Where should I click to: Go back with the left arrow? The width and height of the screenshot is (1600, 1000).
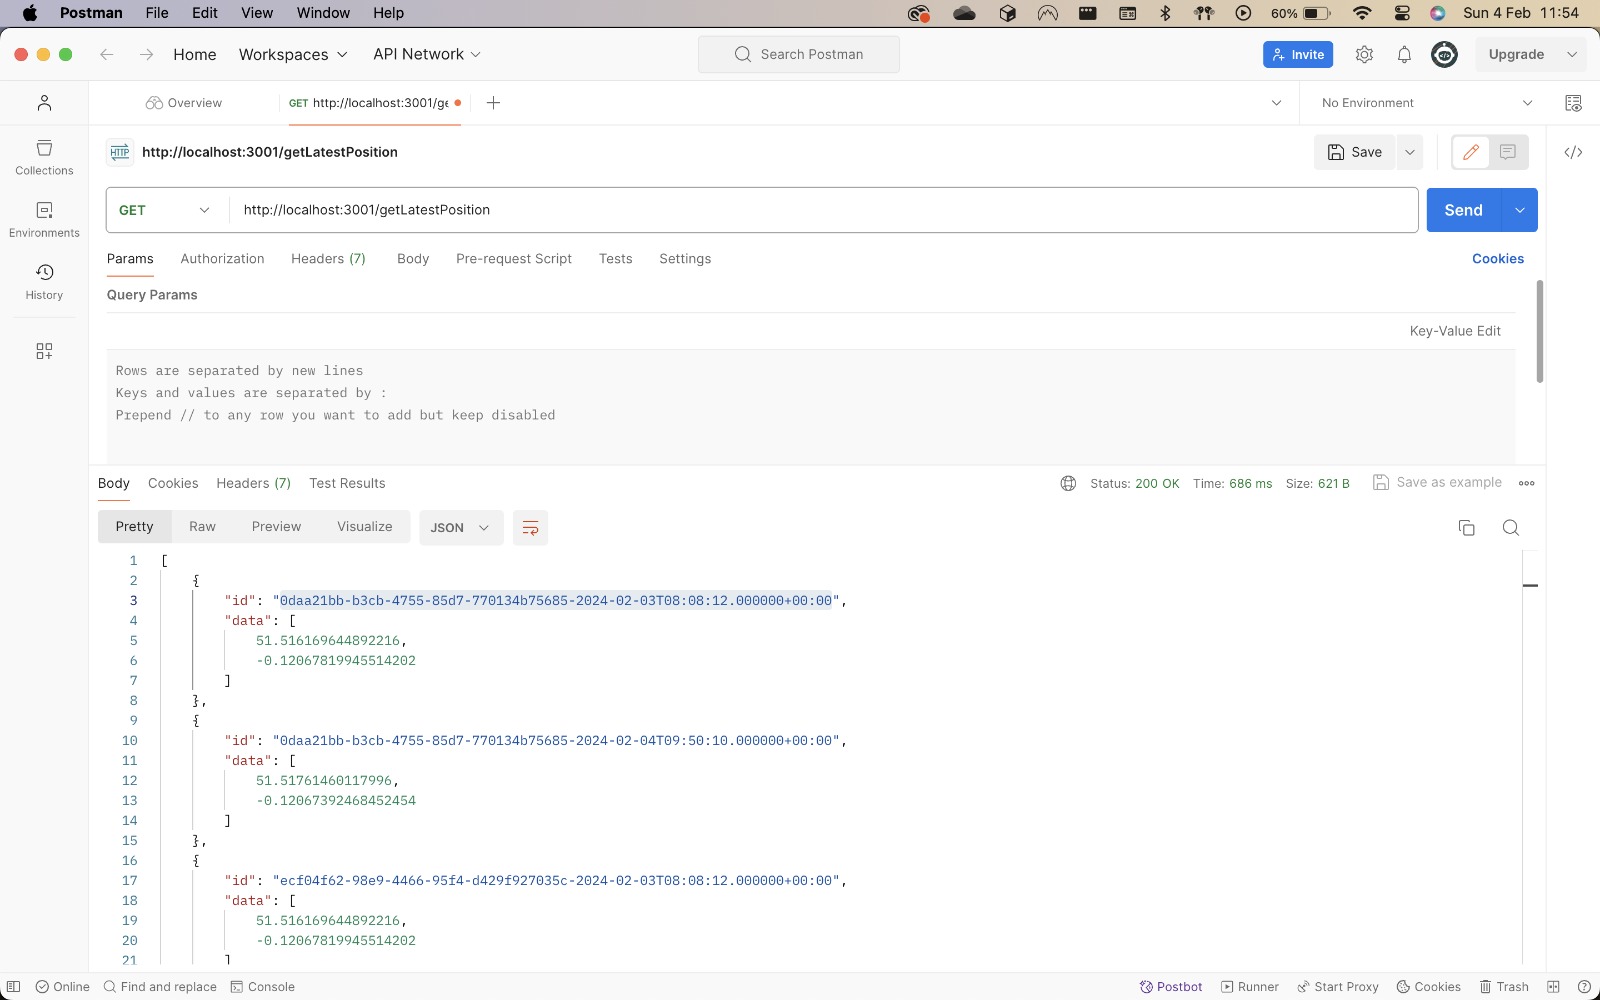106,54
